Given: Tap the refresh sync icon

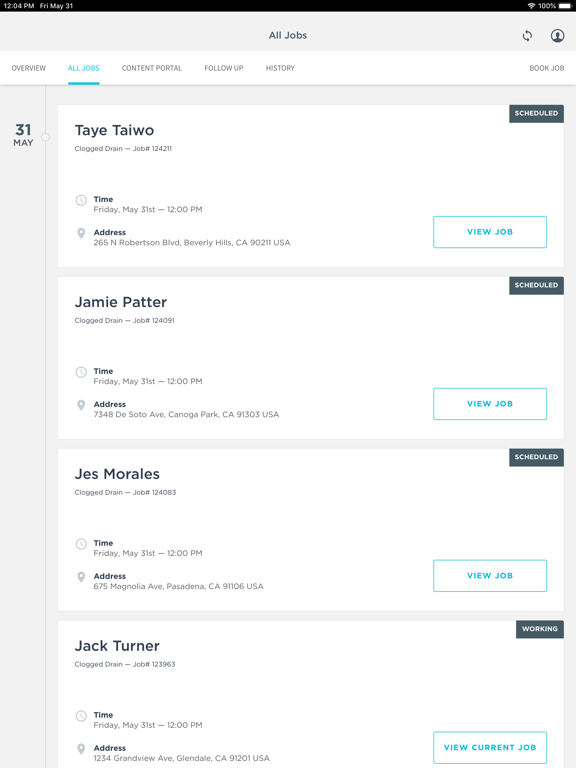Looking at the screenshot, I should tap(527, 36).
